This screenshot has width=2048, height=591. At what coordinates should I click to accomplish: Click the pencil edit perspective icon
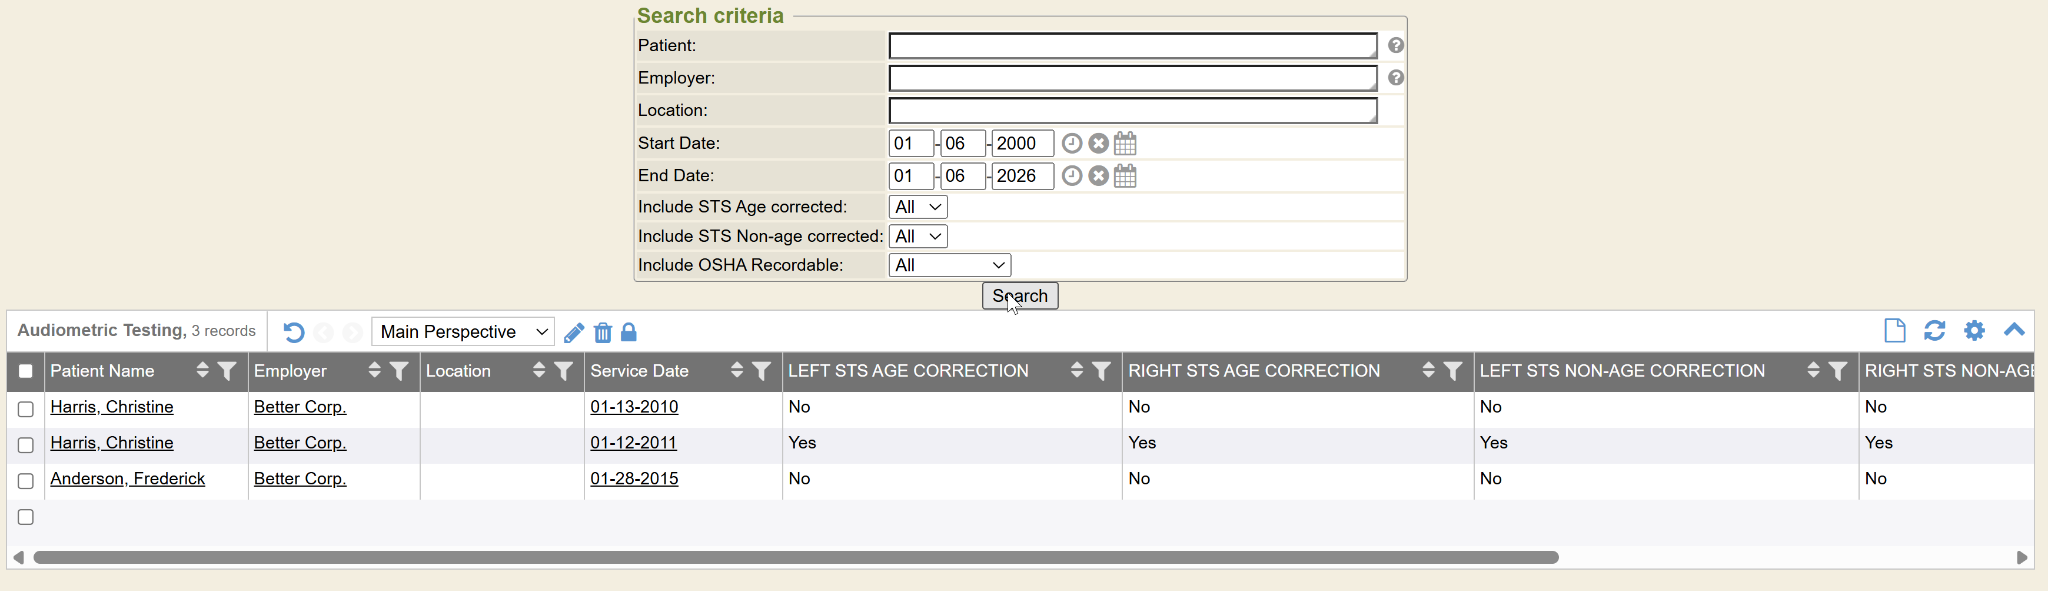[574, 333]
